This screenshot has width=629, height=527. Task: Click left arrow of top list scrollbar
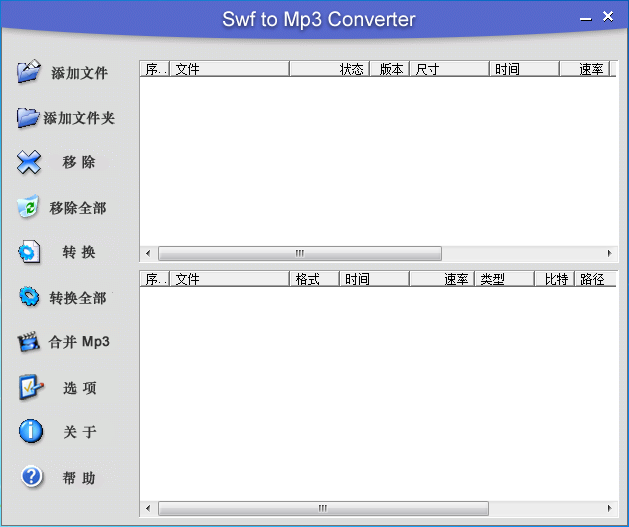[148, 253]
